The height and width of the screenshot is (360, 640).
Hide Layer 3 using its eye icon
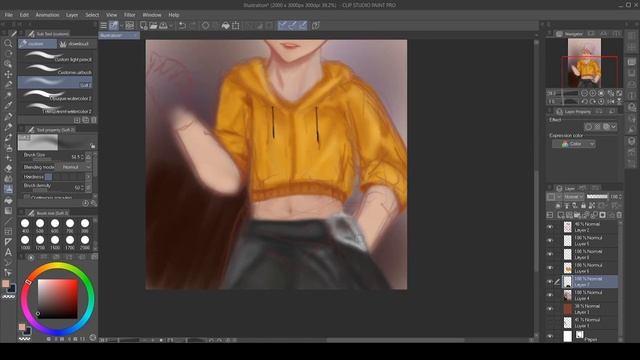point(550,309)
